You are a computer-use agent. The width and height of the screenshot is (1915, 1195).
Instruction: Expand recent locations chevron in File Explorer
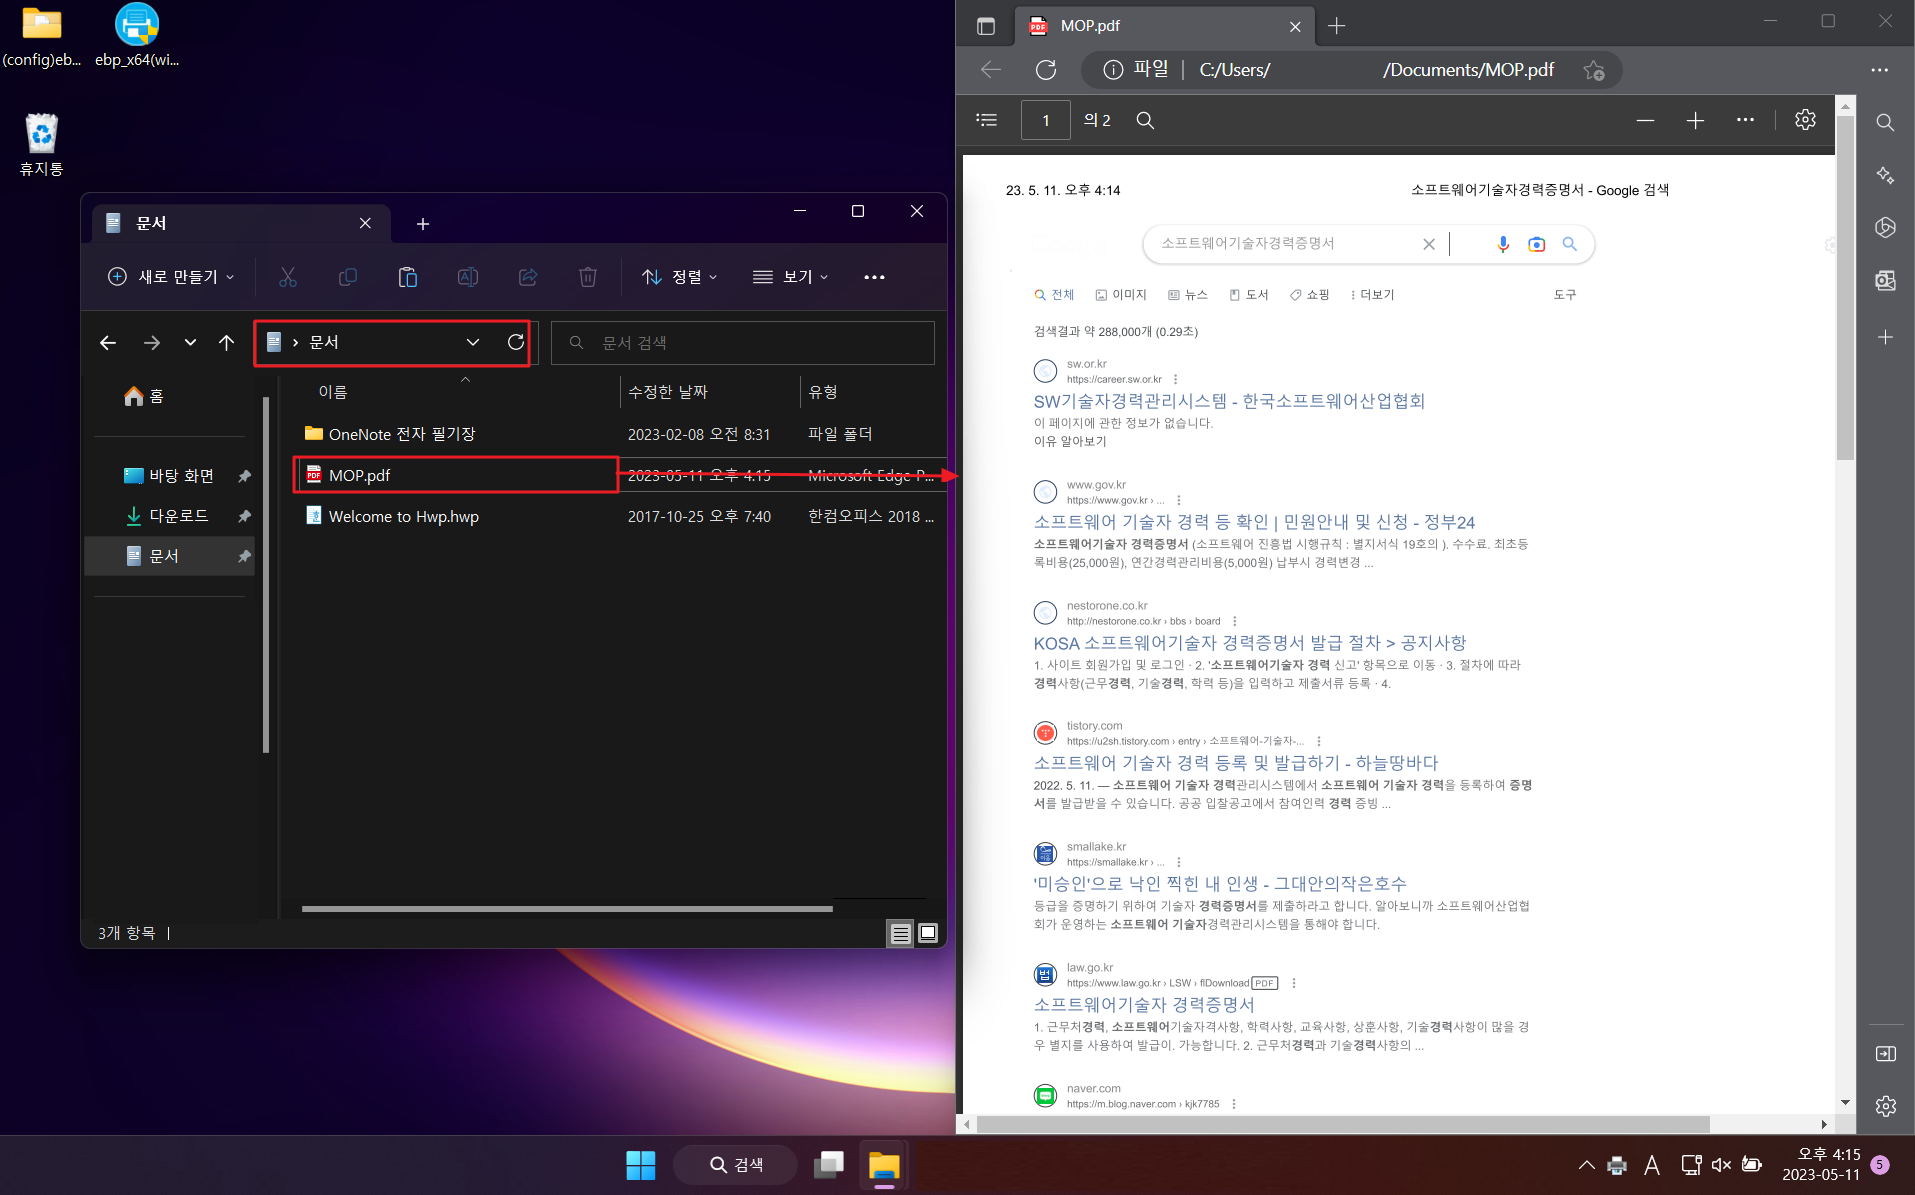[x=190, y=343]
